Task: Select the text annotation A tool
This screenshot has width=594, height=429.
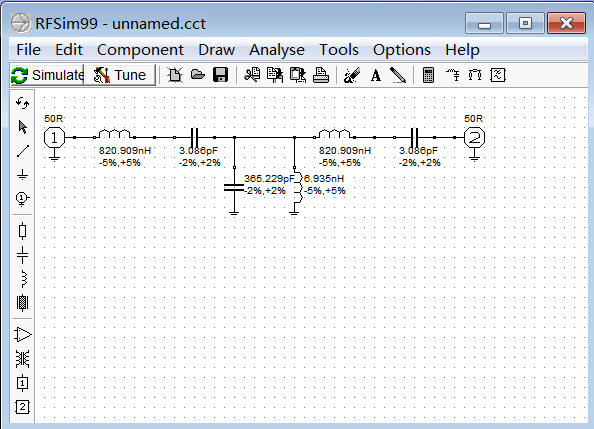Action: tap(375, 75)
